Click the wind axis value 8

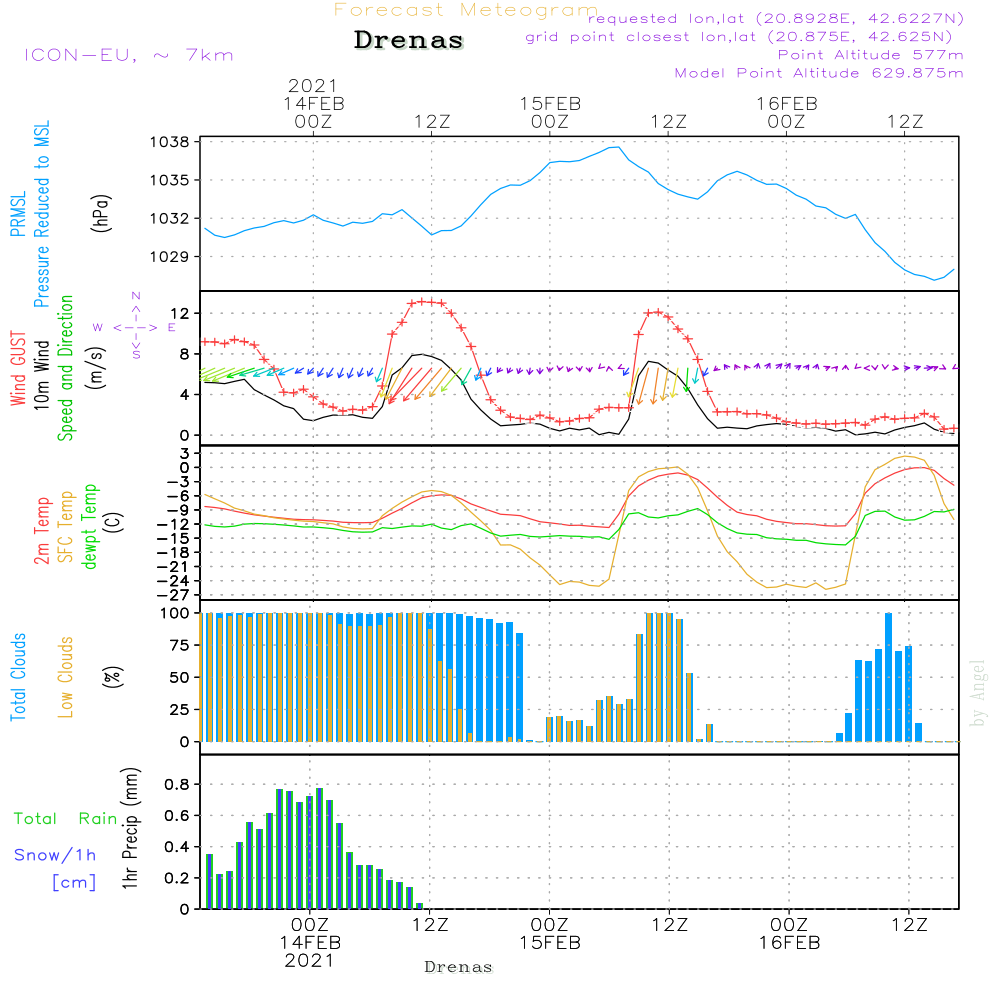pos(185,355)
